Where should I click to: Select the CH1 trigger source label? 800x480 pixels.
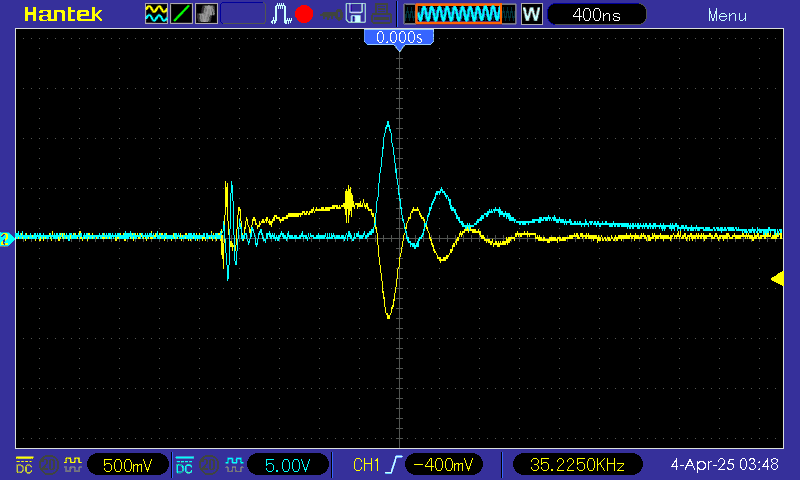[367, 465]
